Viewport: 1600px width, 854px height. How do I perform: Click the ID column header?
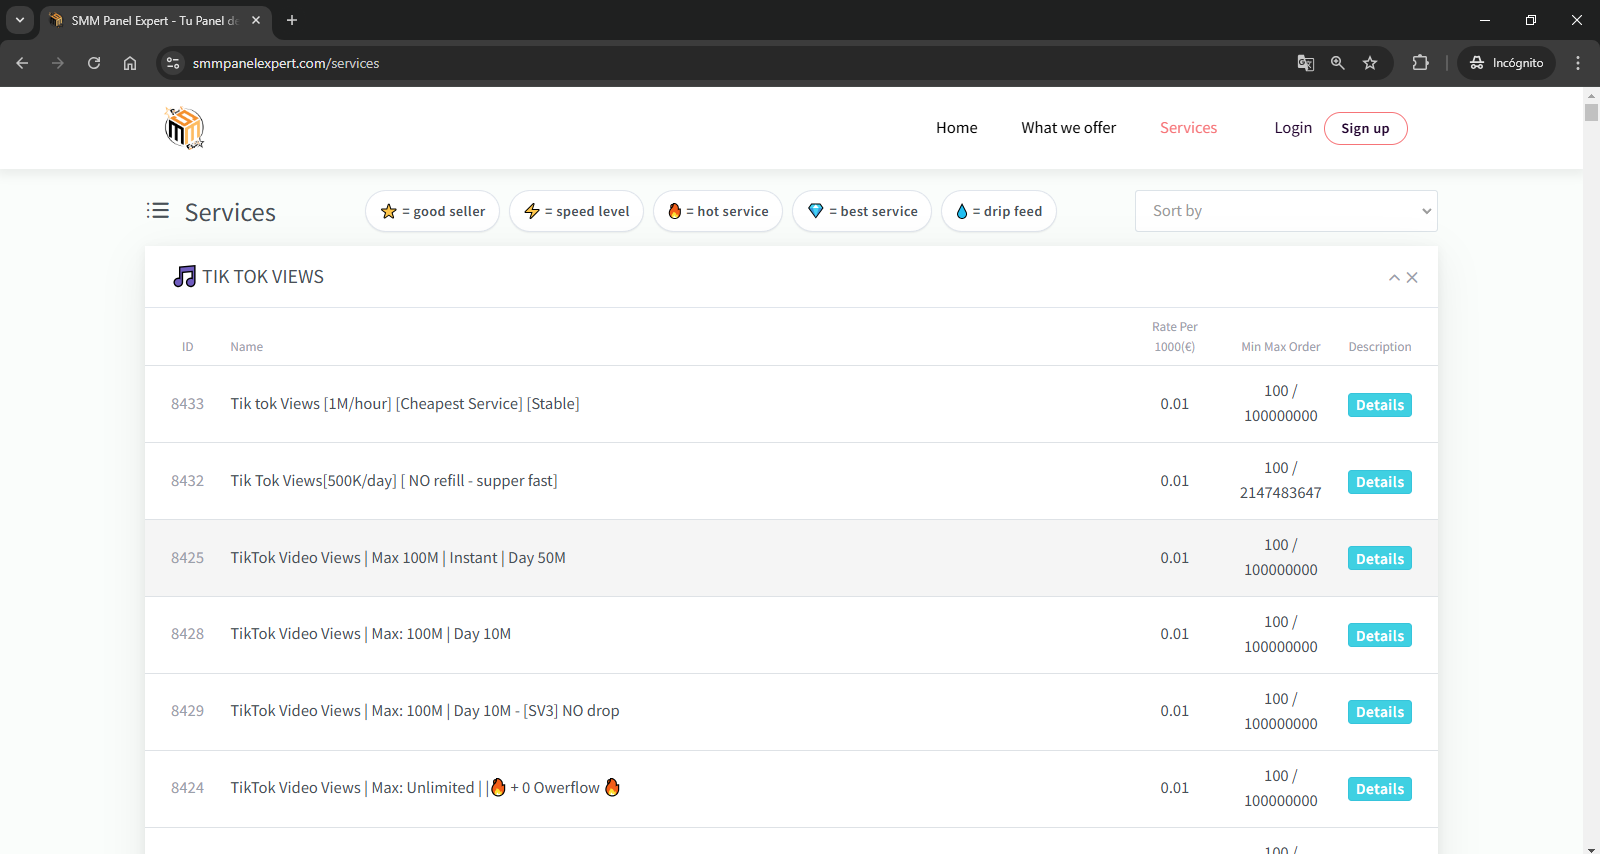tap(187, 347)
